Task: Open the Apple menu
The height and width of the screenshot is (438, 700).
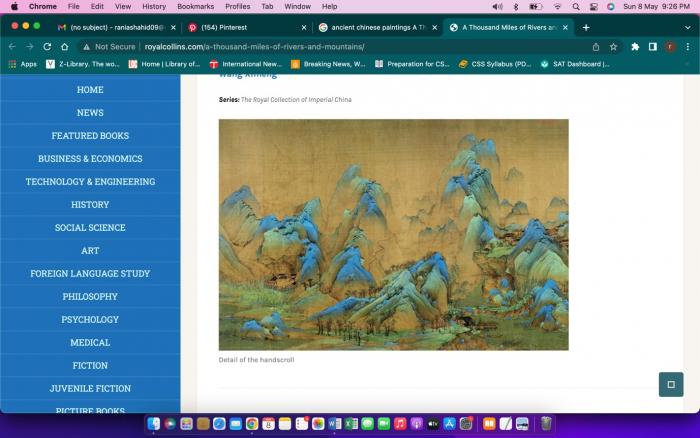Action: pyautogui.click(x=14, y=7)
